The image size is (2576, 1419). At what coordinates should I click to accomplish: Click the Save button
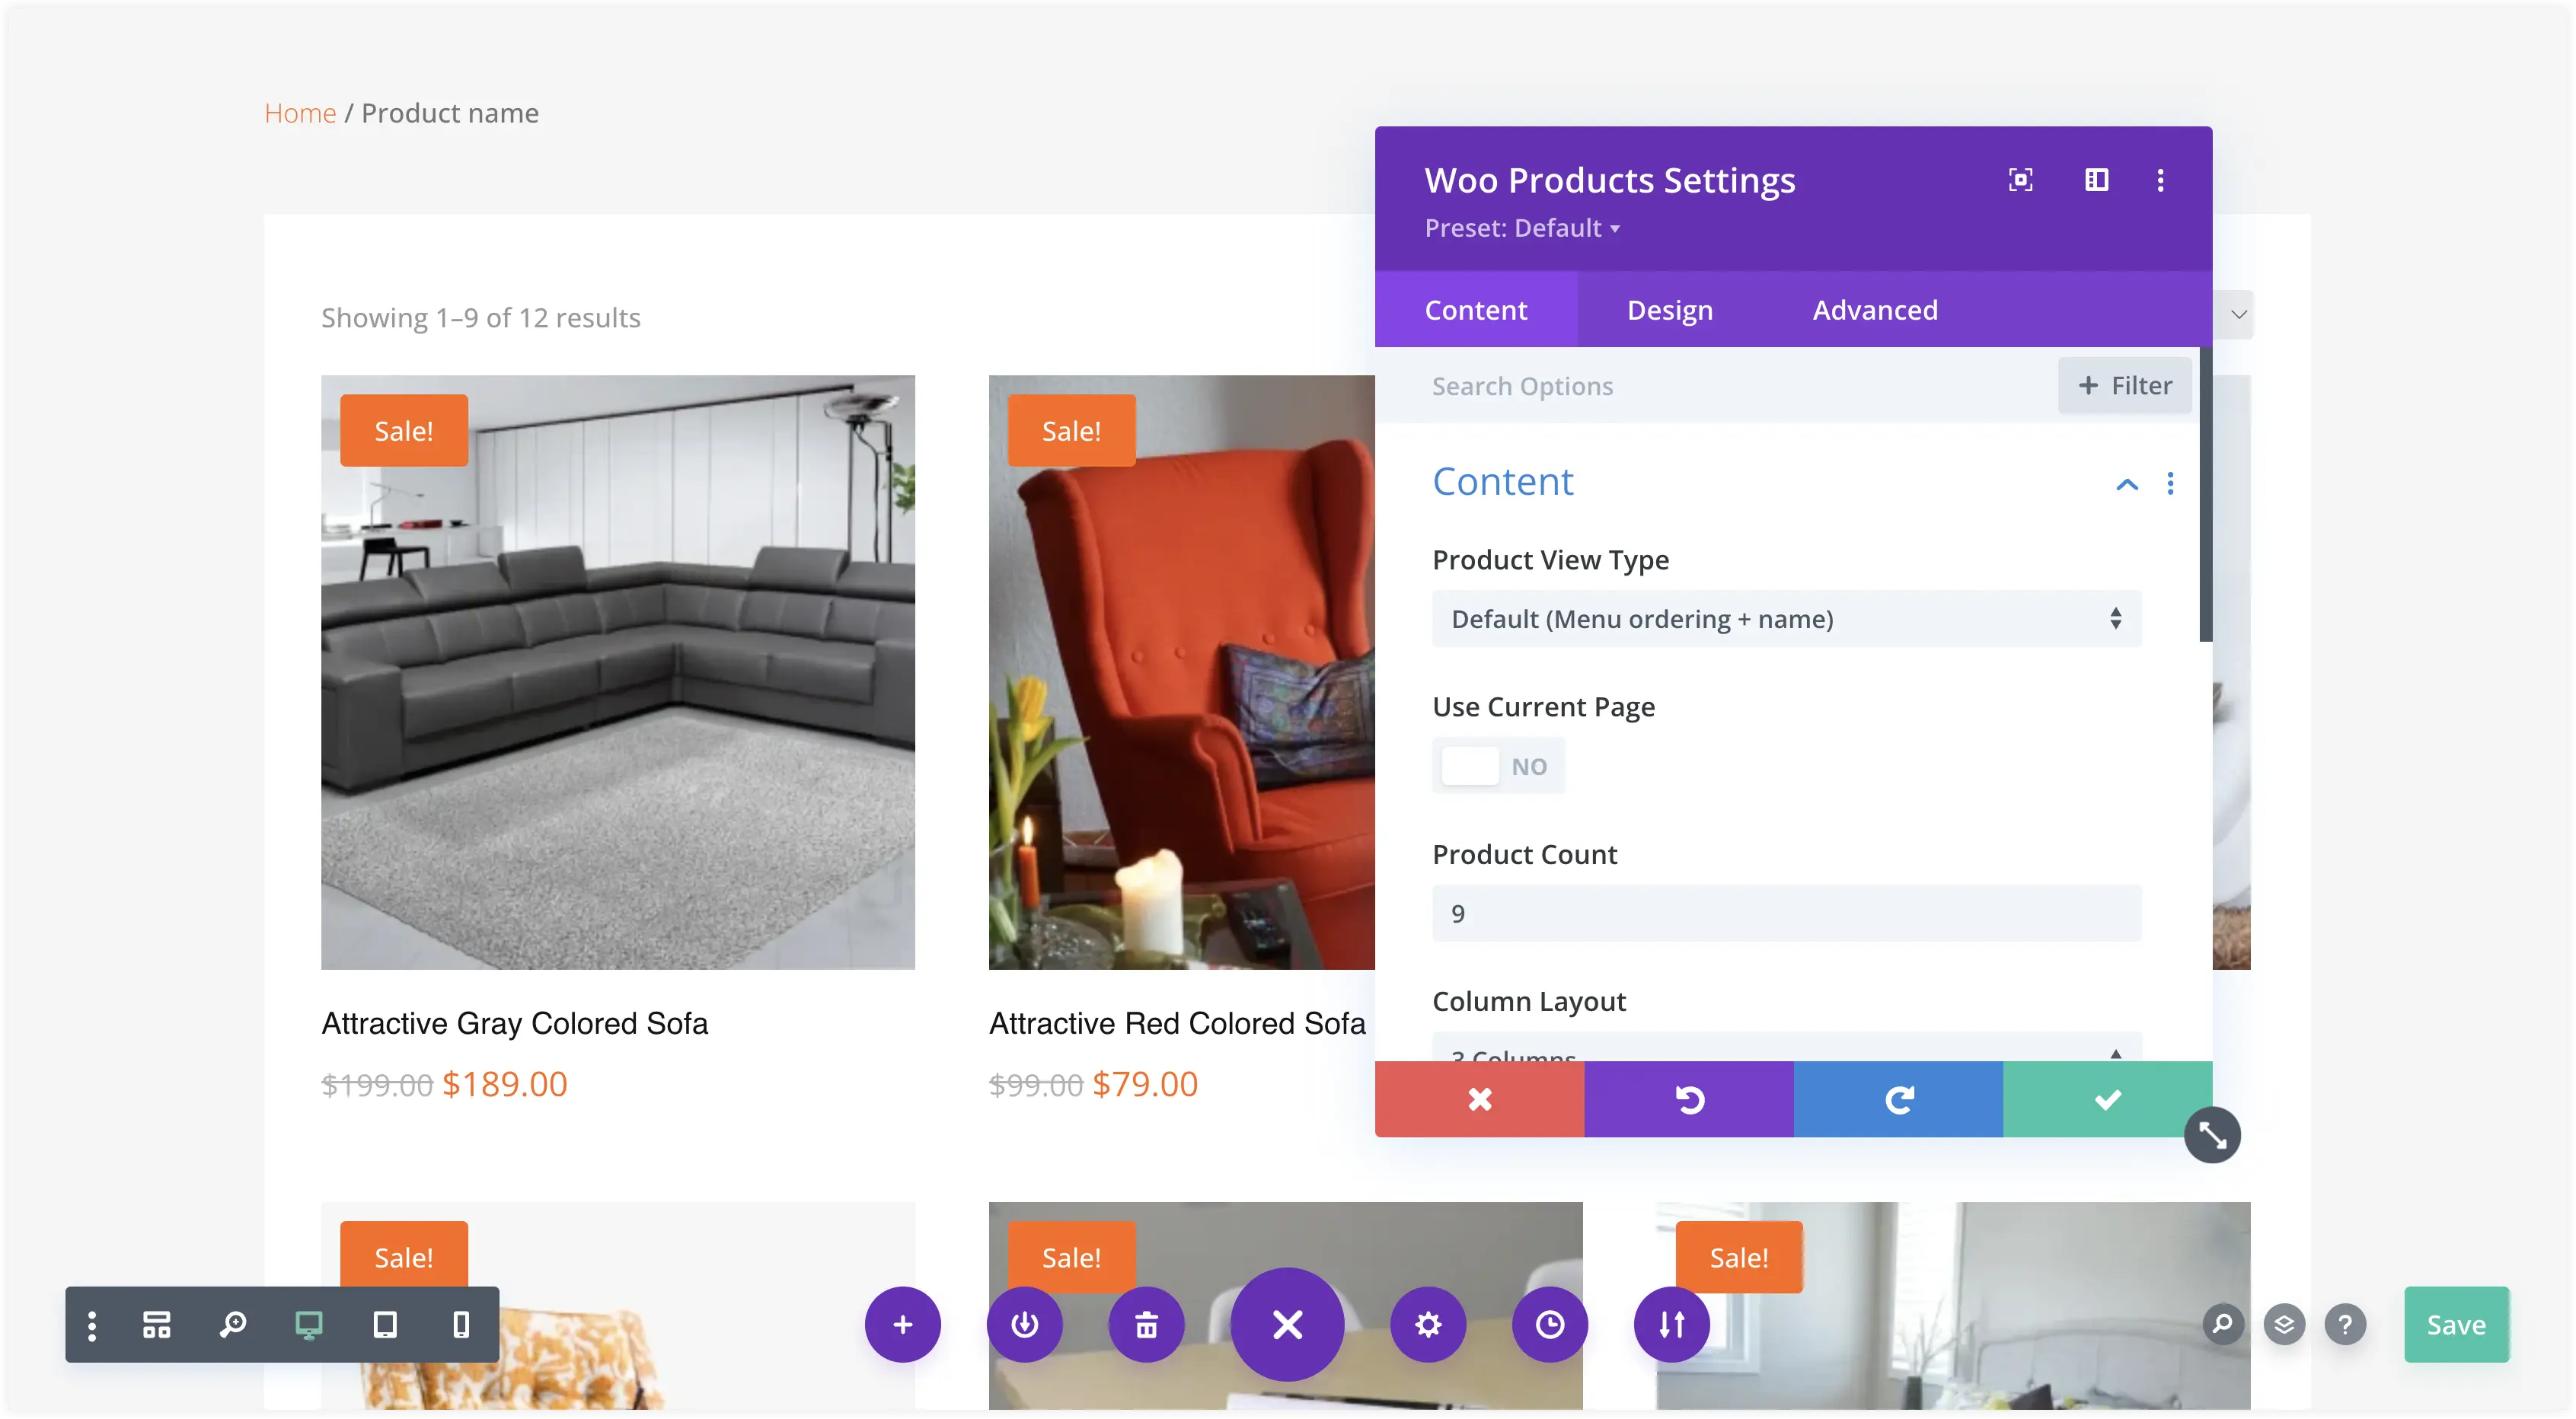[x=2453, y=1325]
